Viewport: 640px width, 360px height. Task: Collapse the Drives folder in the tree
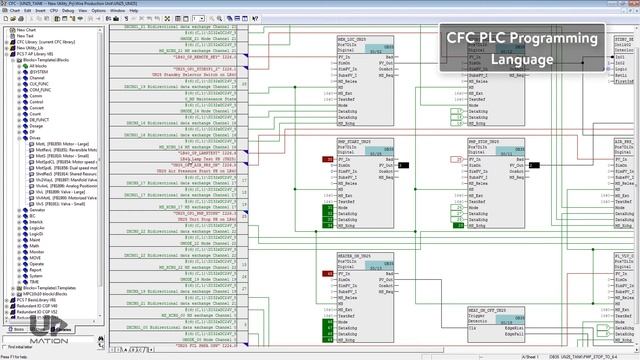point(19,138)
